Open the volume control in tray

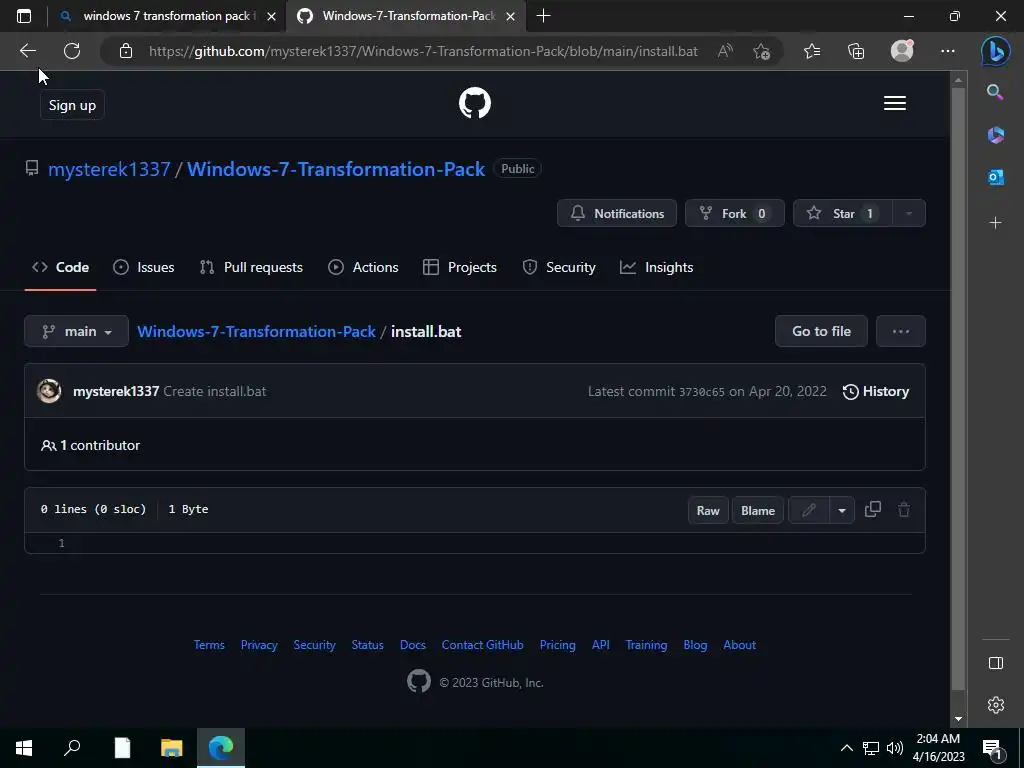[894, 748]
